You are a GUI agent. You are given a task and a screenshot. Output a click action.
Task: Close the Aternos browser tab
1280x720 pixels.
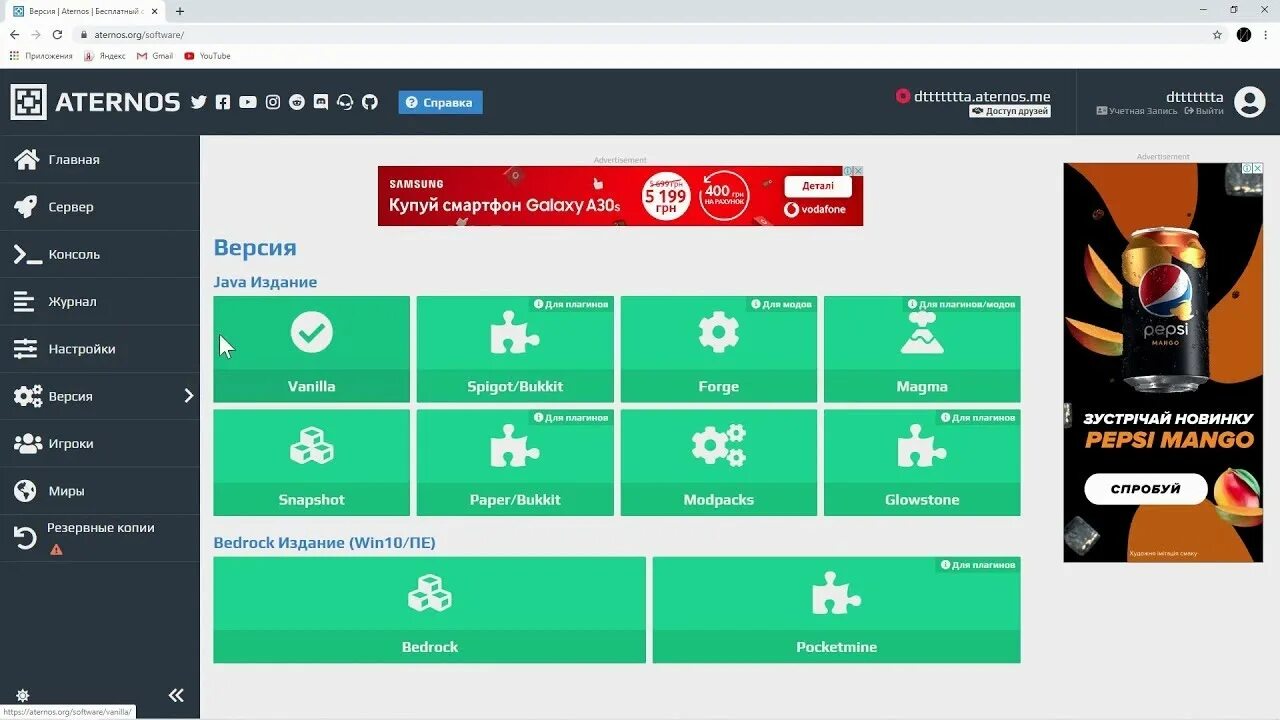point(154,11)
